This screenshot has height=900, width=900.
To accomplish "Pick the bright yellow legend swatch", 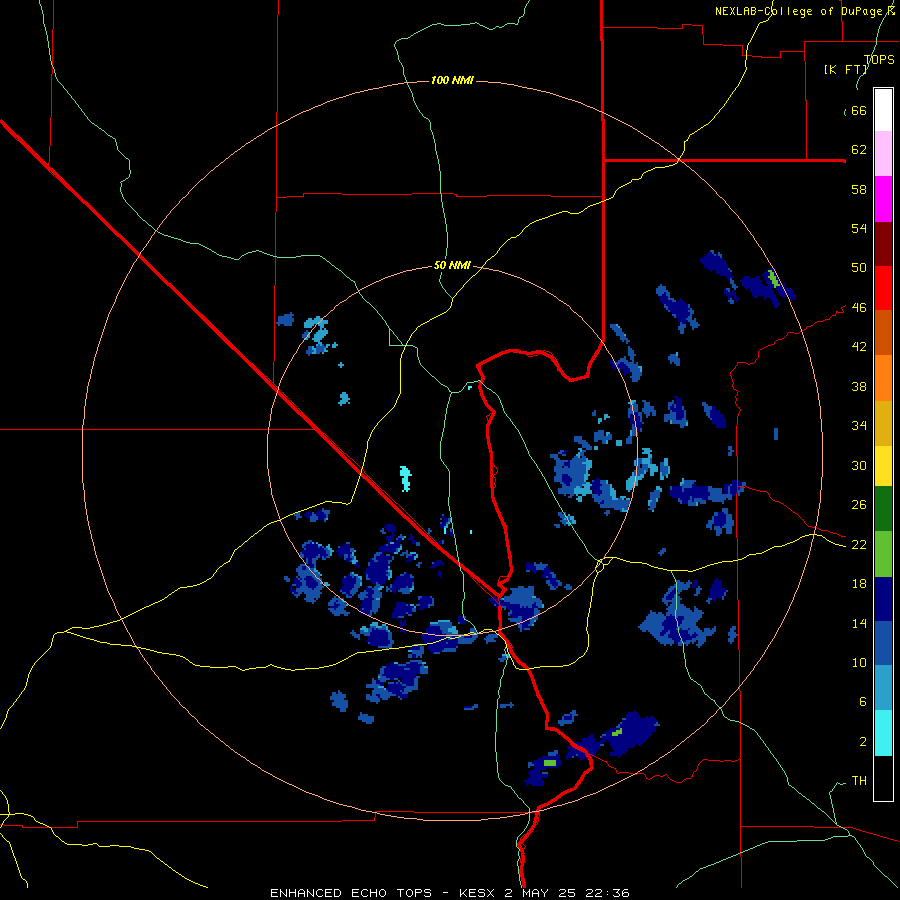I will tap(883, 465).
